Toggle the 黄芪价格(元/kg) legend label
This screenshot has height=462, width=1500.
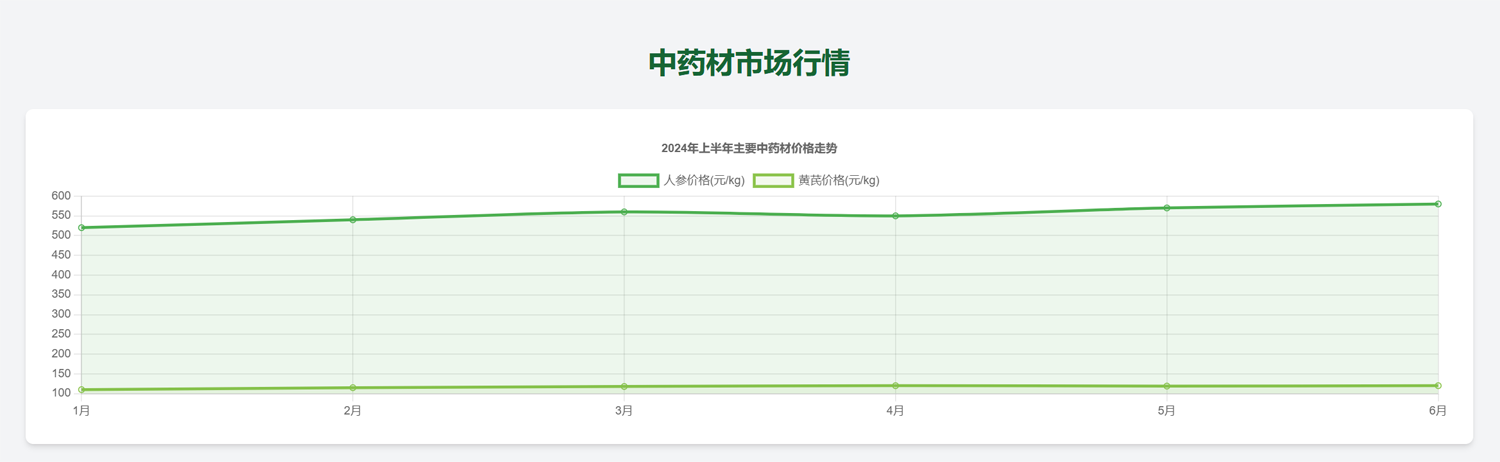click(x=839, y=181)
